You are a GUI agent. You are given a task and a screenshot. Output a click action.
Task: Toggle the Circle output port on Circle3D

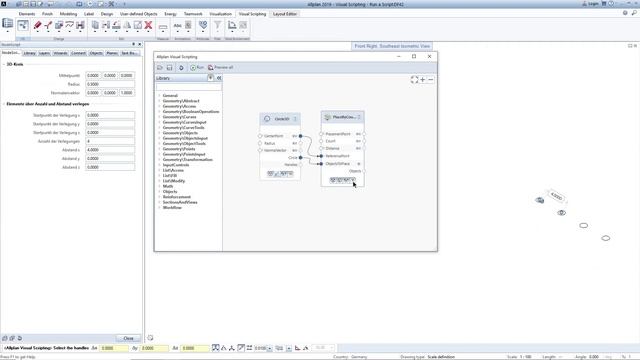pyautogui.click(x=300, y=158)
